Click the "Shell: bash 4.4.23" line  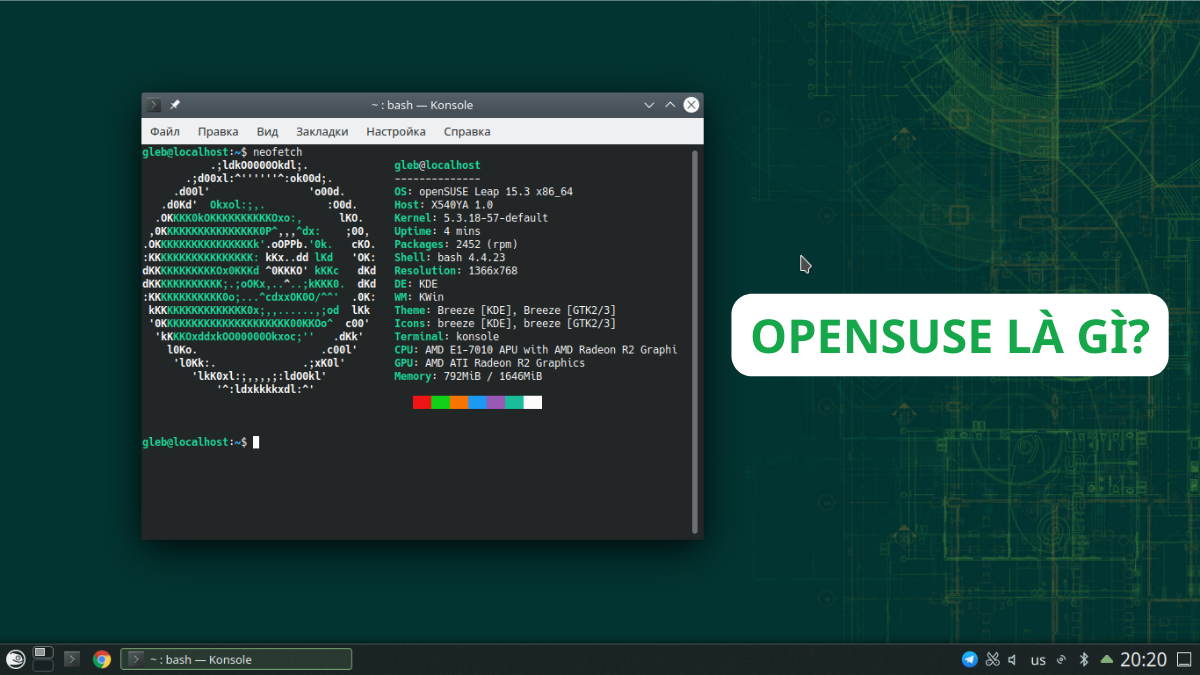449,257
